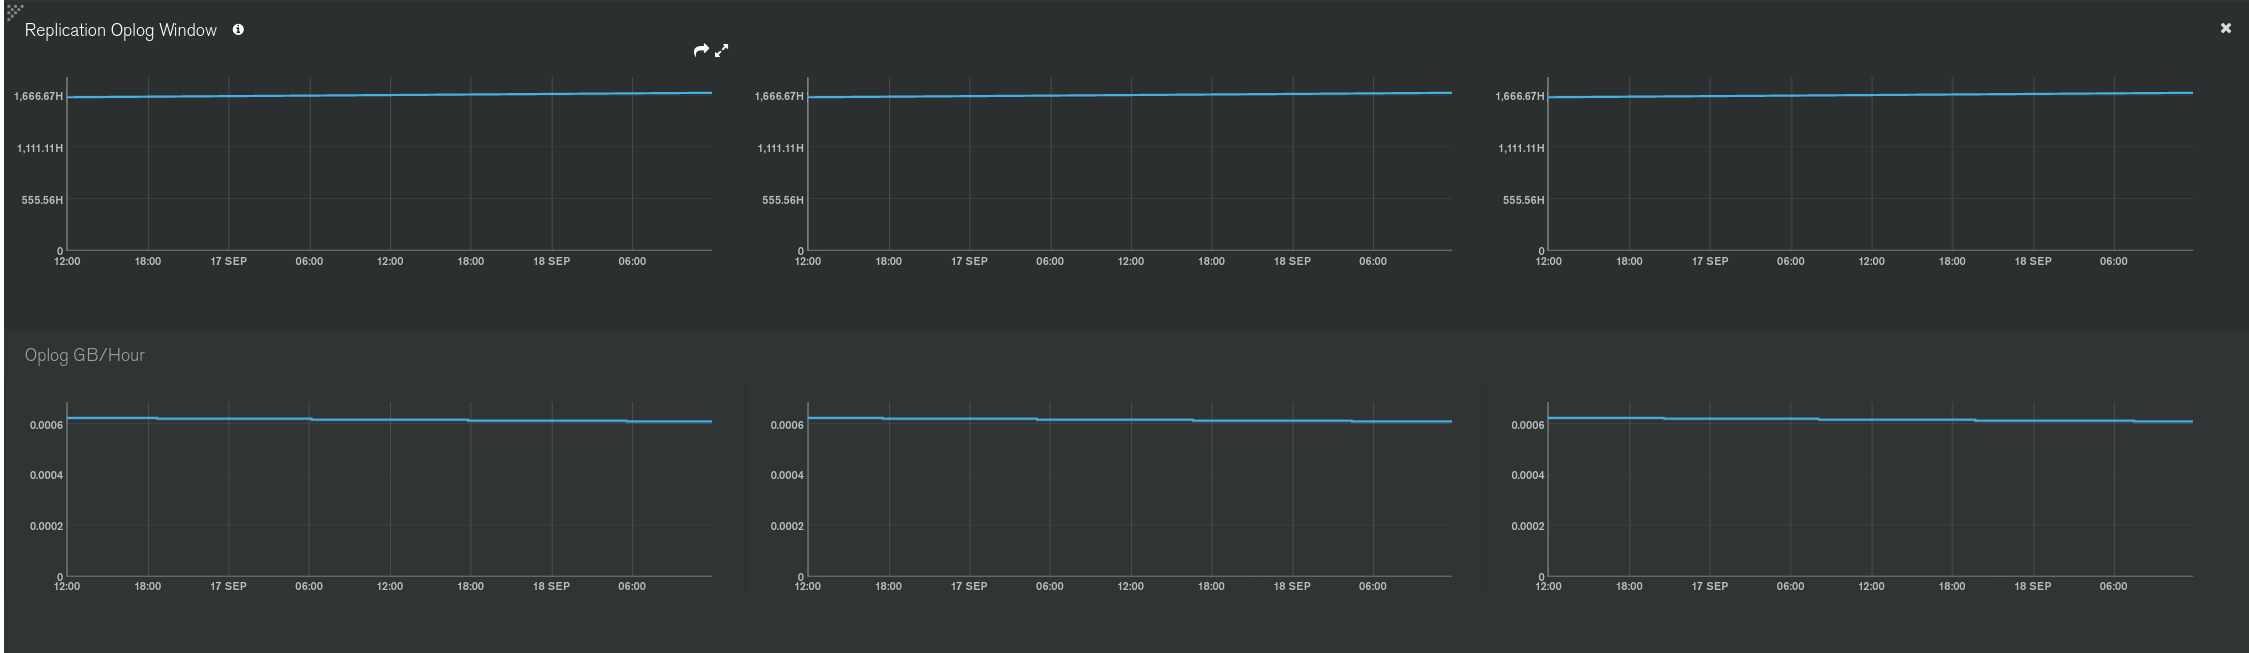Select 18 SEP marker on middle Oplog Window chart
The width and height of the screenshot is (2249, 653).
(x=1291, y=261)
